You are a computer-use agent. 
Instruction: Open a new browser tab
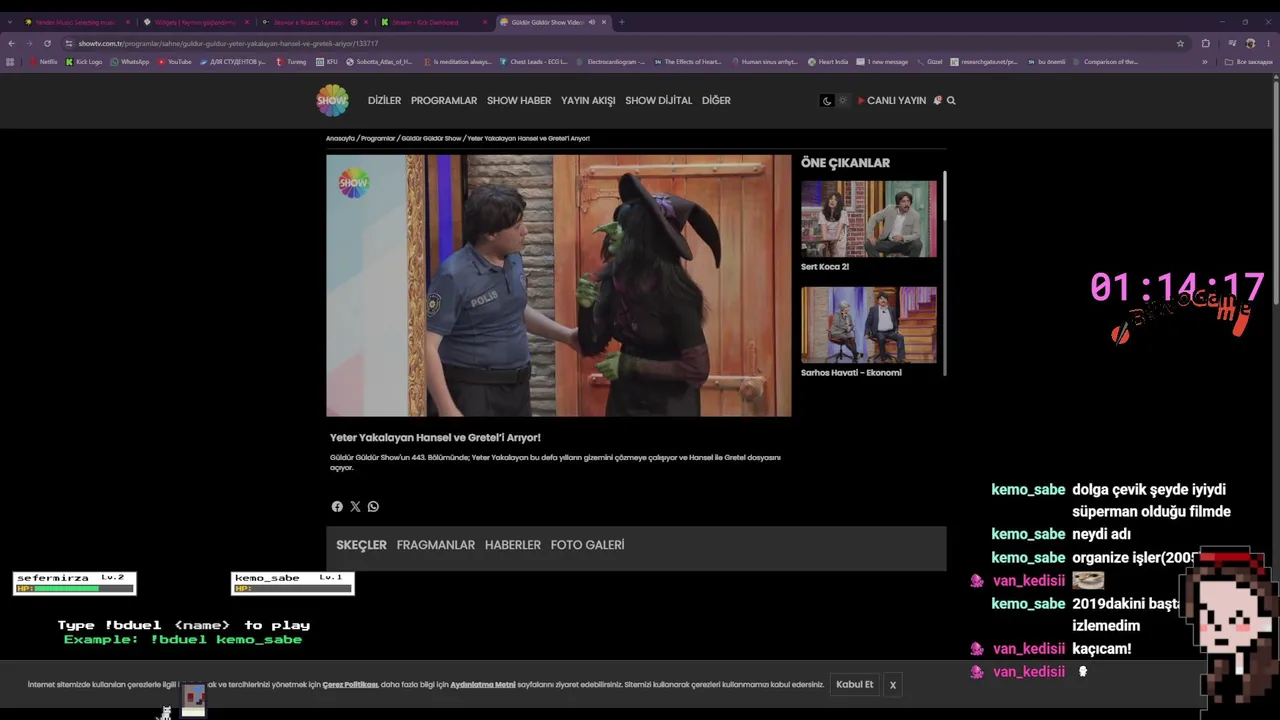621,22
